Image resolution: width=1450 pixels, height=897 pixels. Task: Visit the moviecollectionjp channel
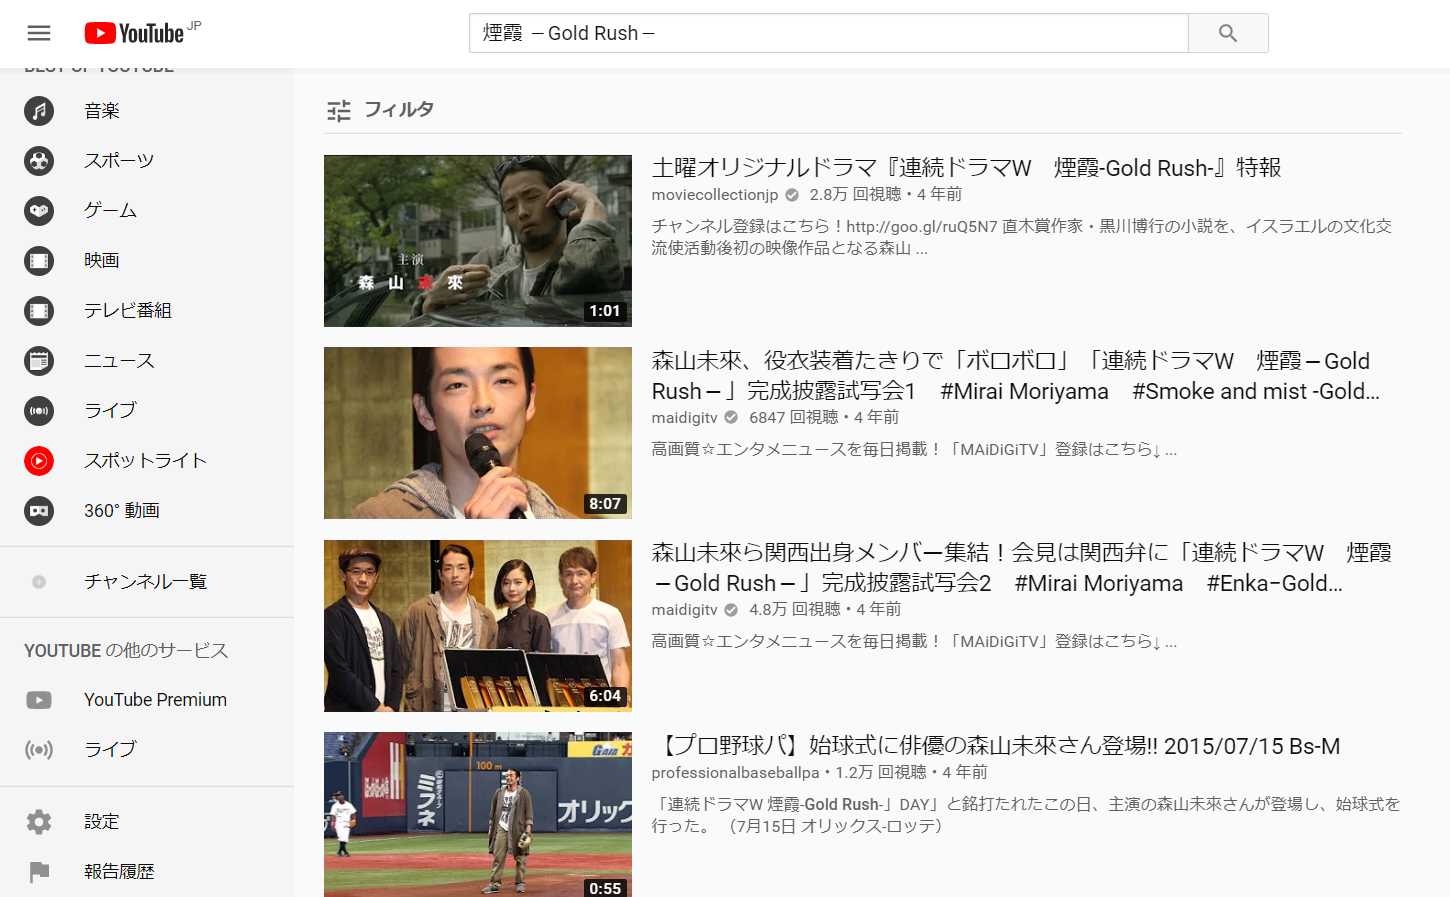pyautogui.click(x=715, y=195)
